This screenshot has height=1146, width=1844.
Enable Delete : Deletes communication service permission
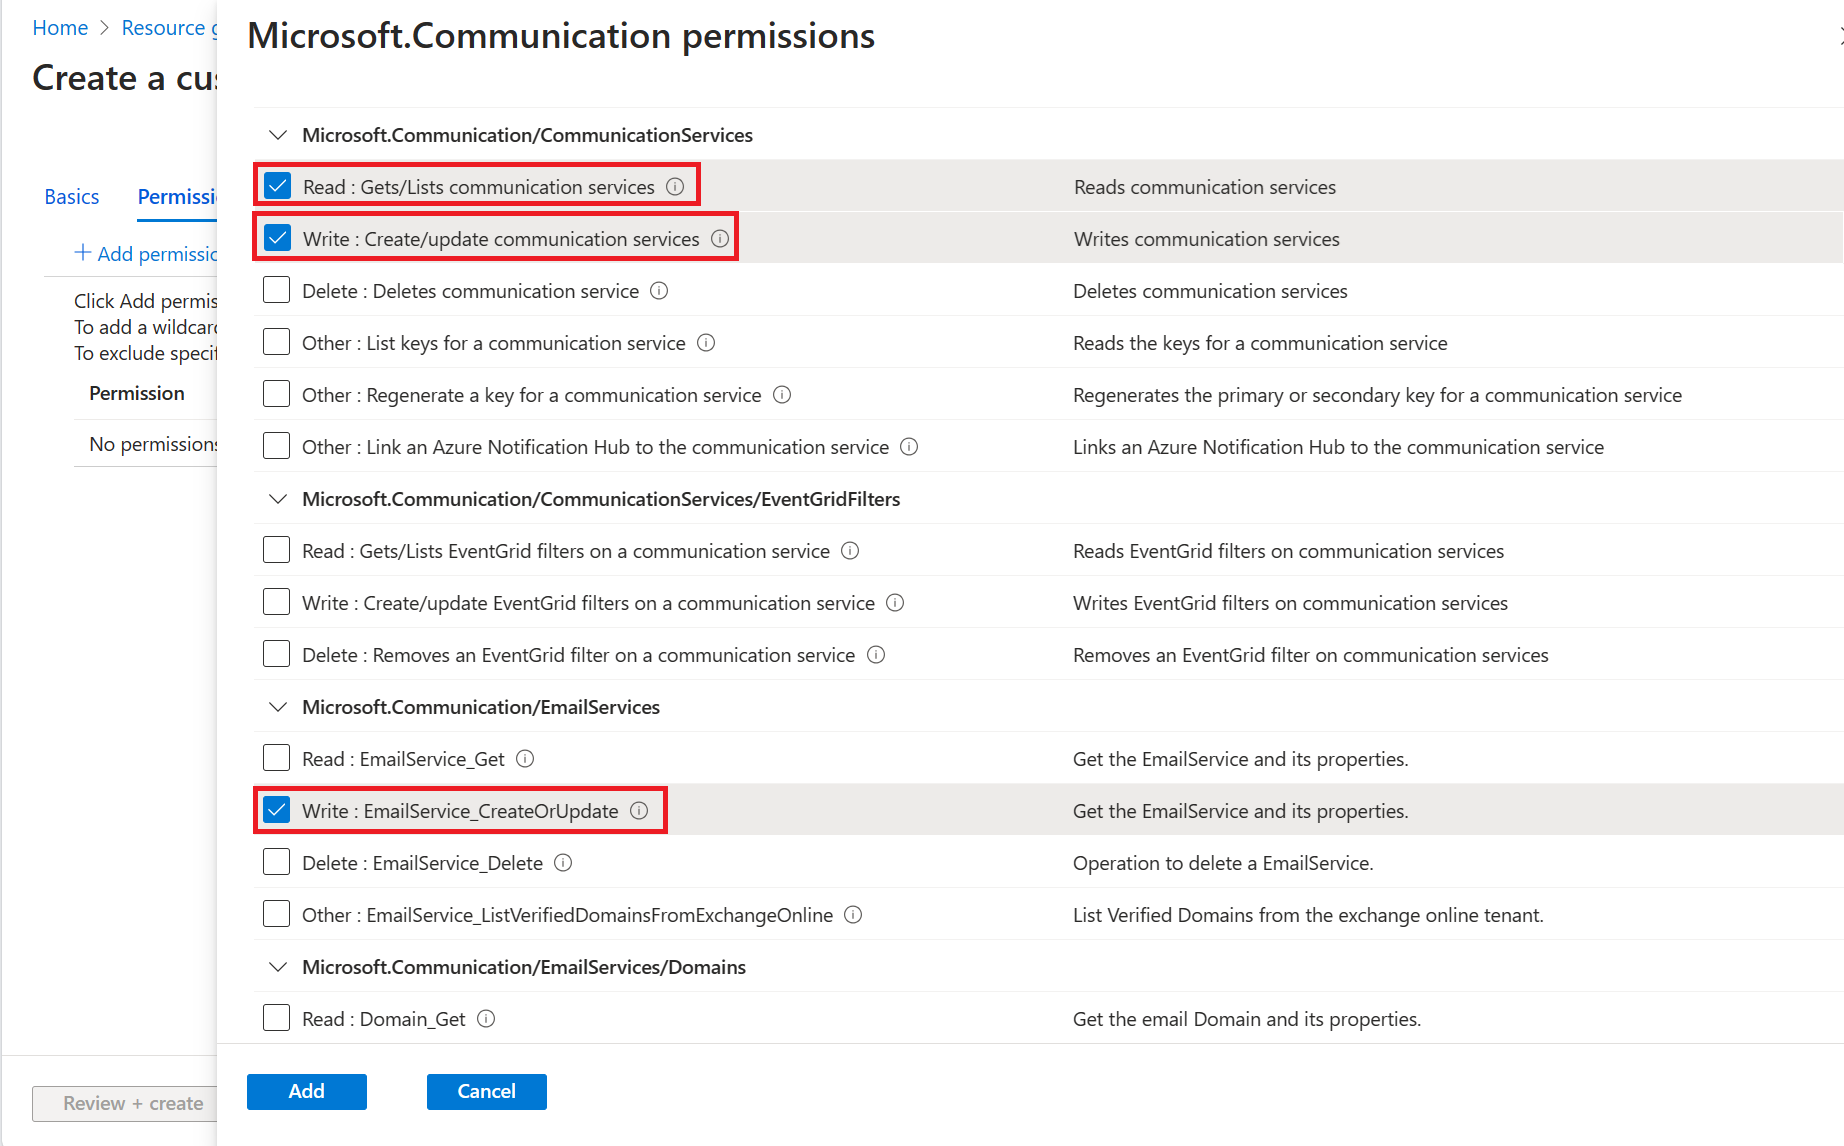pos(276,289)
